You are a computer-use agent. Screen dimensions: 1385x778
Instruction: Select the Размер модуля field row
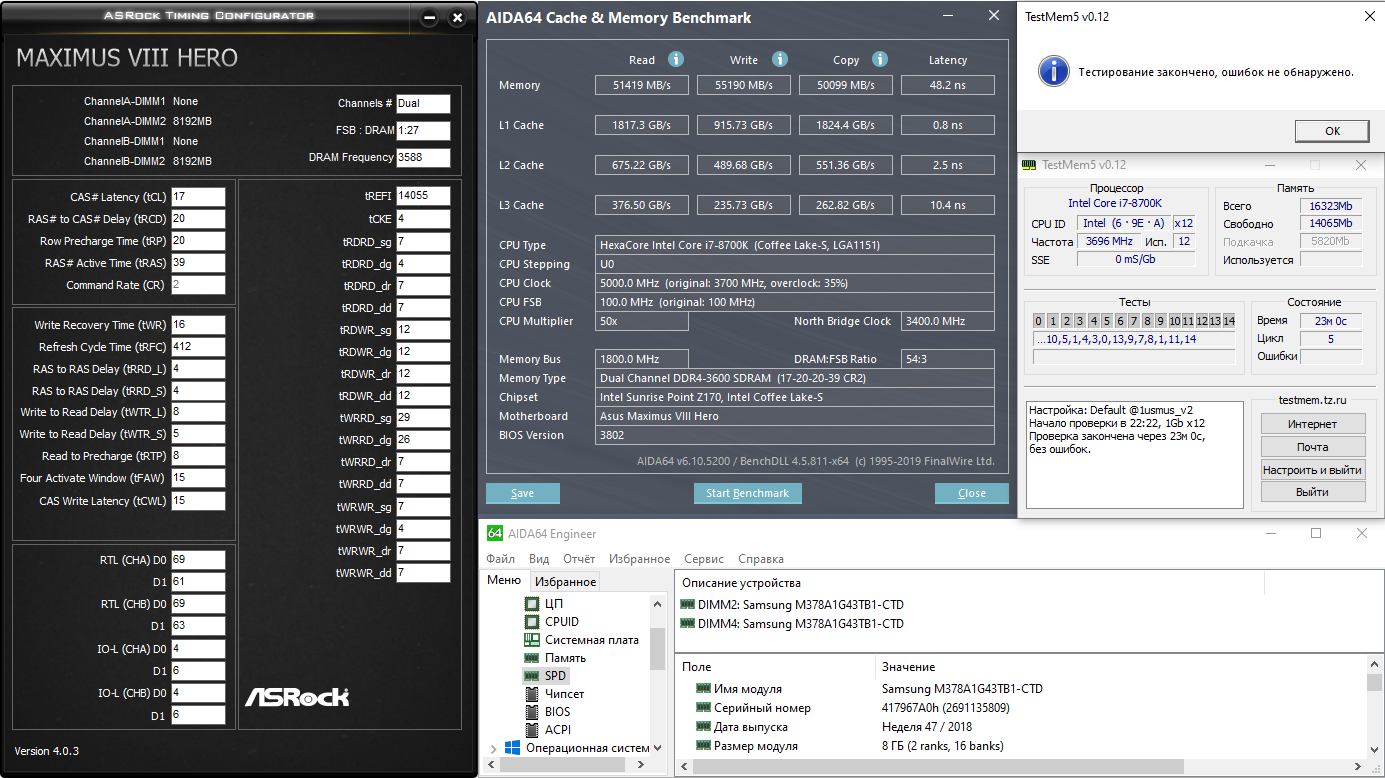pyautogui.click(x=849, y=746)
